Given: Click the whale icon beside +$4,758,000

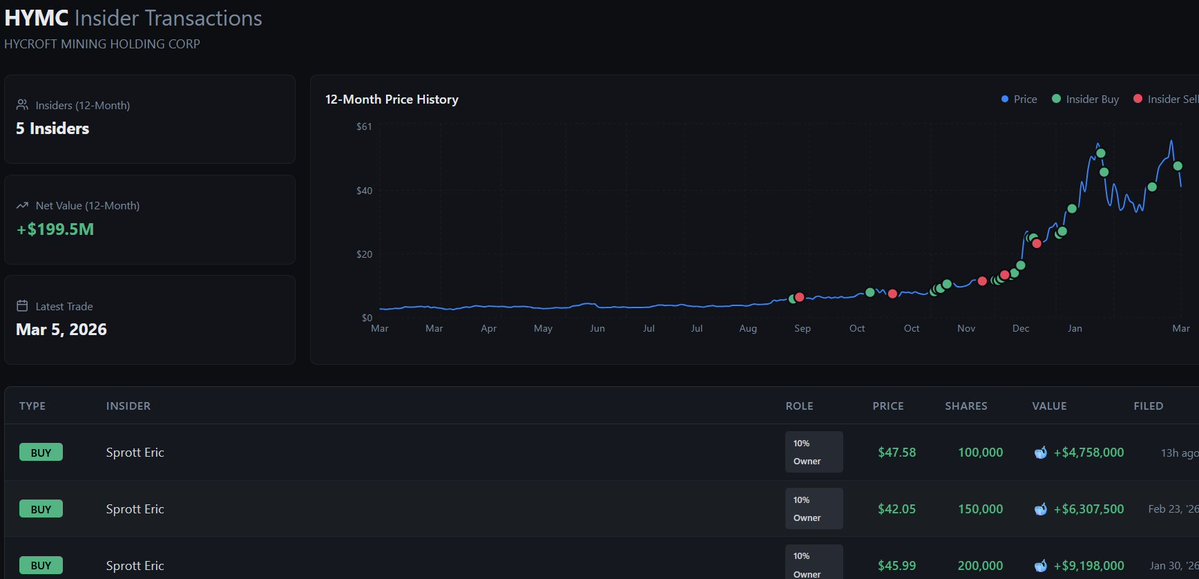Looking at the screenshot, I should point(1041,453).
